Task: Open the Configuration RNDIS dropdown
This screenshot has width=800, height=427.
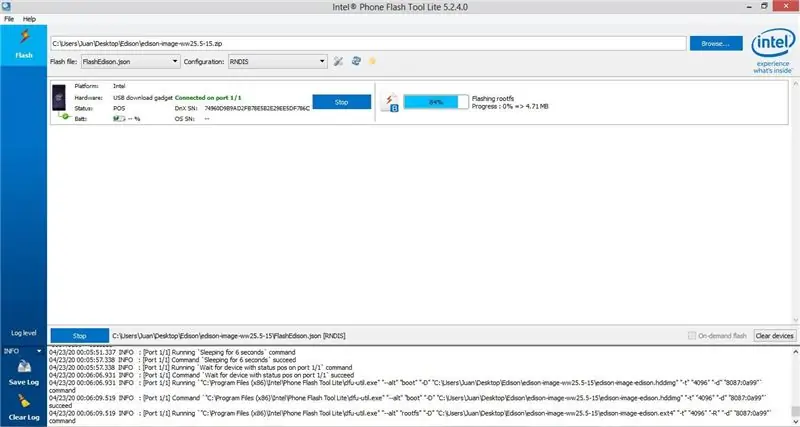Action: (278, 61)
